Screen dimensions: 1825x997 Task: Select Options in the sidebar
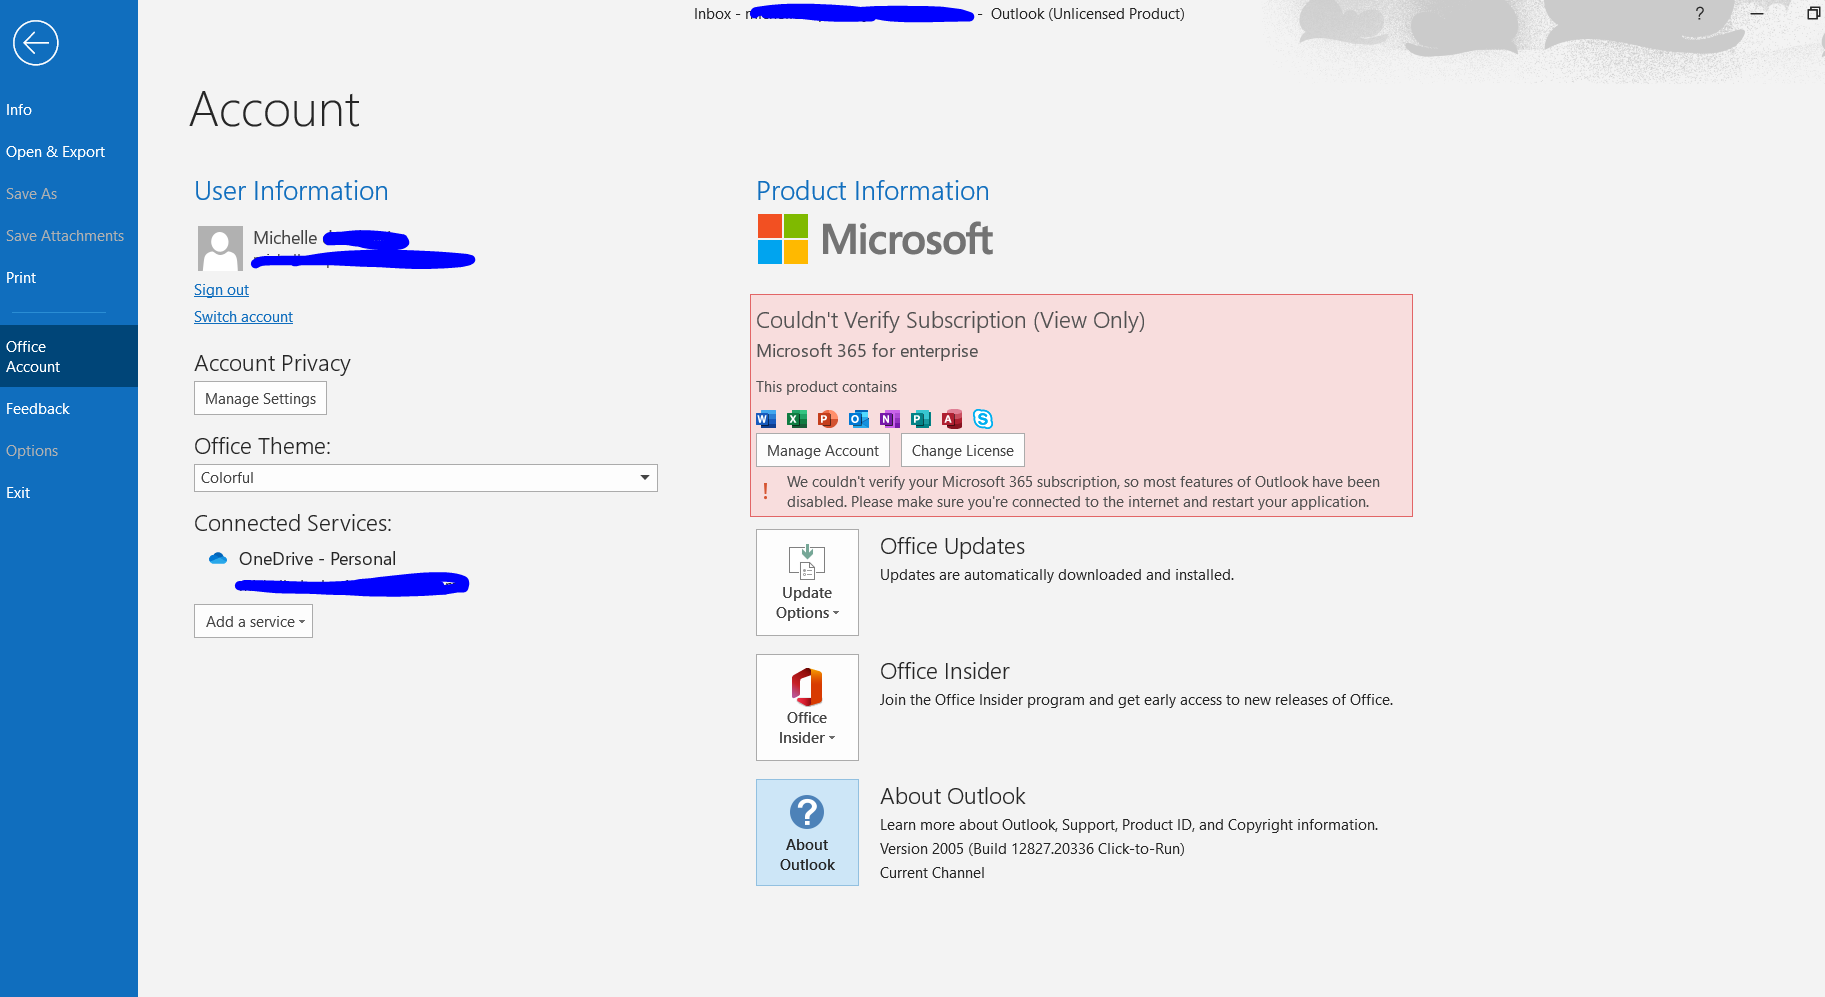[x=69, y=451]
